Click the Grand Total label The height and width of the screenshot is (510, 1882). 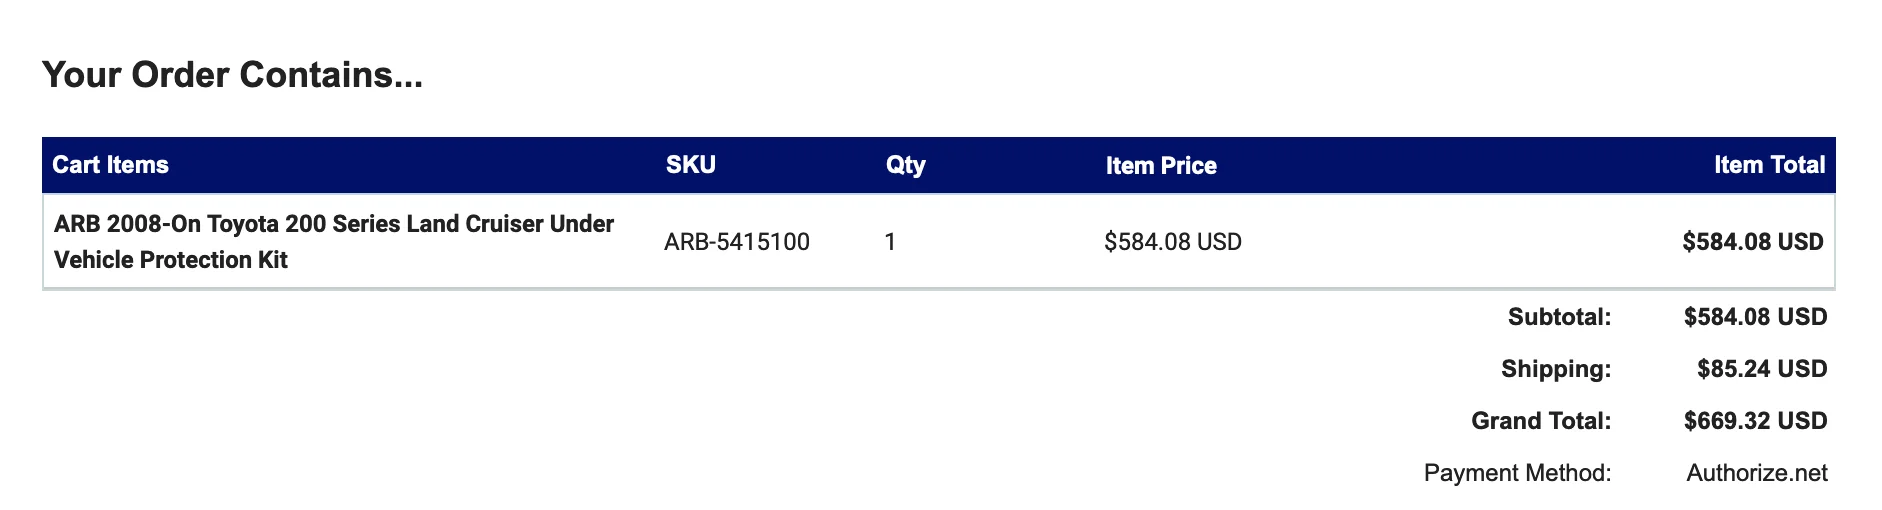[x=1541, y=421]
